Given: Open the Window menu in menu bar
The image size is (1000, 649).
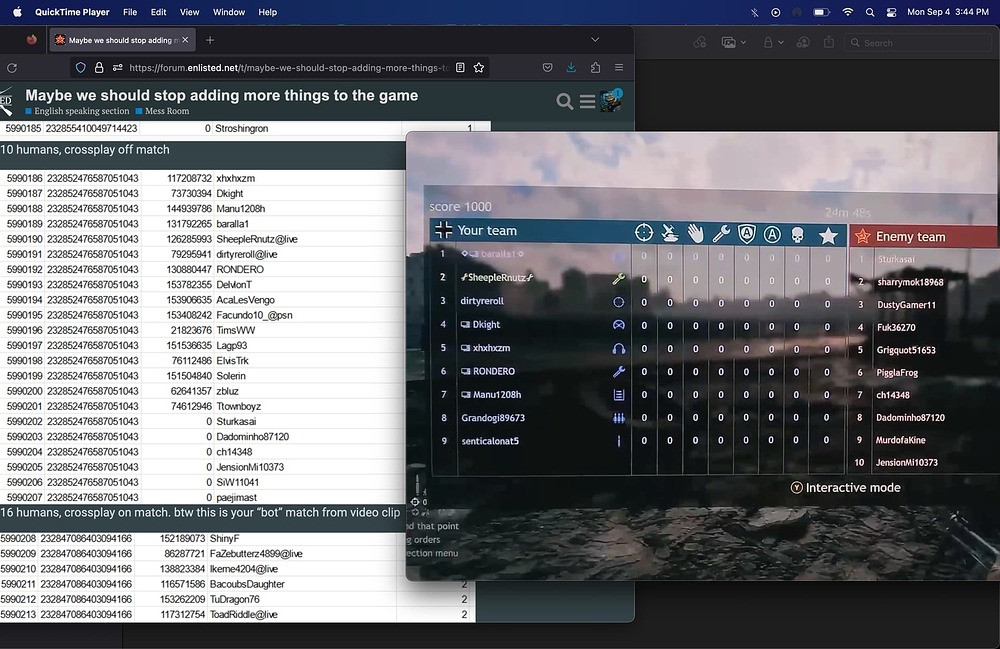Looking at the screenshot, I should pos(229,12).
